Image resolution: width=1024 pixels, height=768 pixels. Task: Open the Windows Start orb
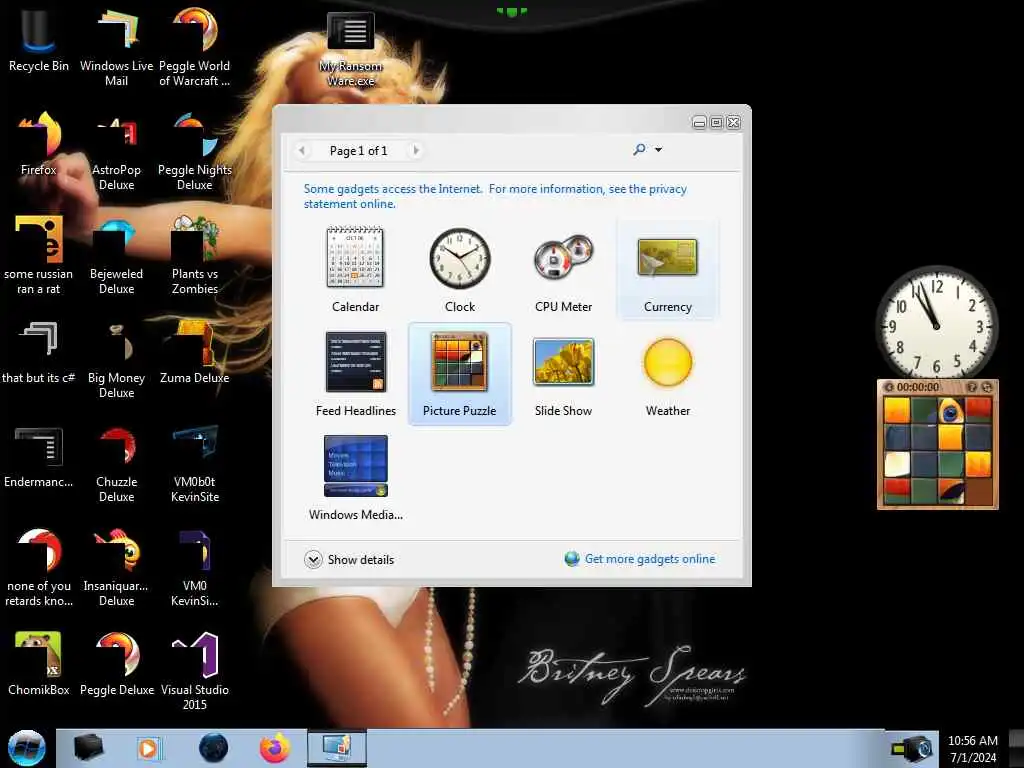[x=26, y=748]
